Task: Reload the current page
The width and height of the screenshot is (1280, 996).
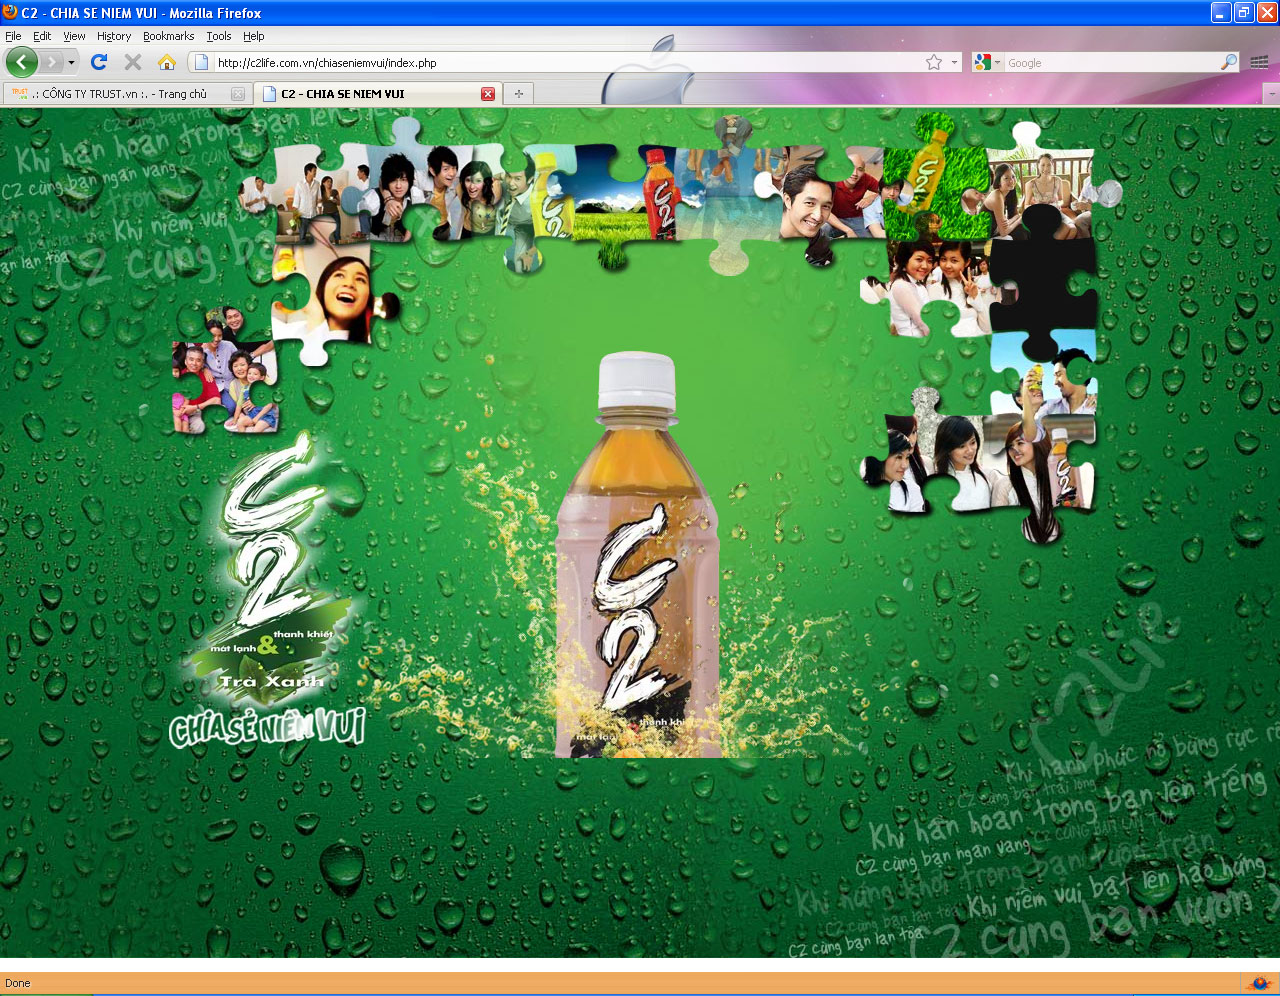Action: pos(98,62)
